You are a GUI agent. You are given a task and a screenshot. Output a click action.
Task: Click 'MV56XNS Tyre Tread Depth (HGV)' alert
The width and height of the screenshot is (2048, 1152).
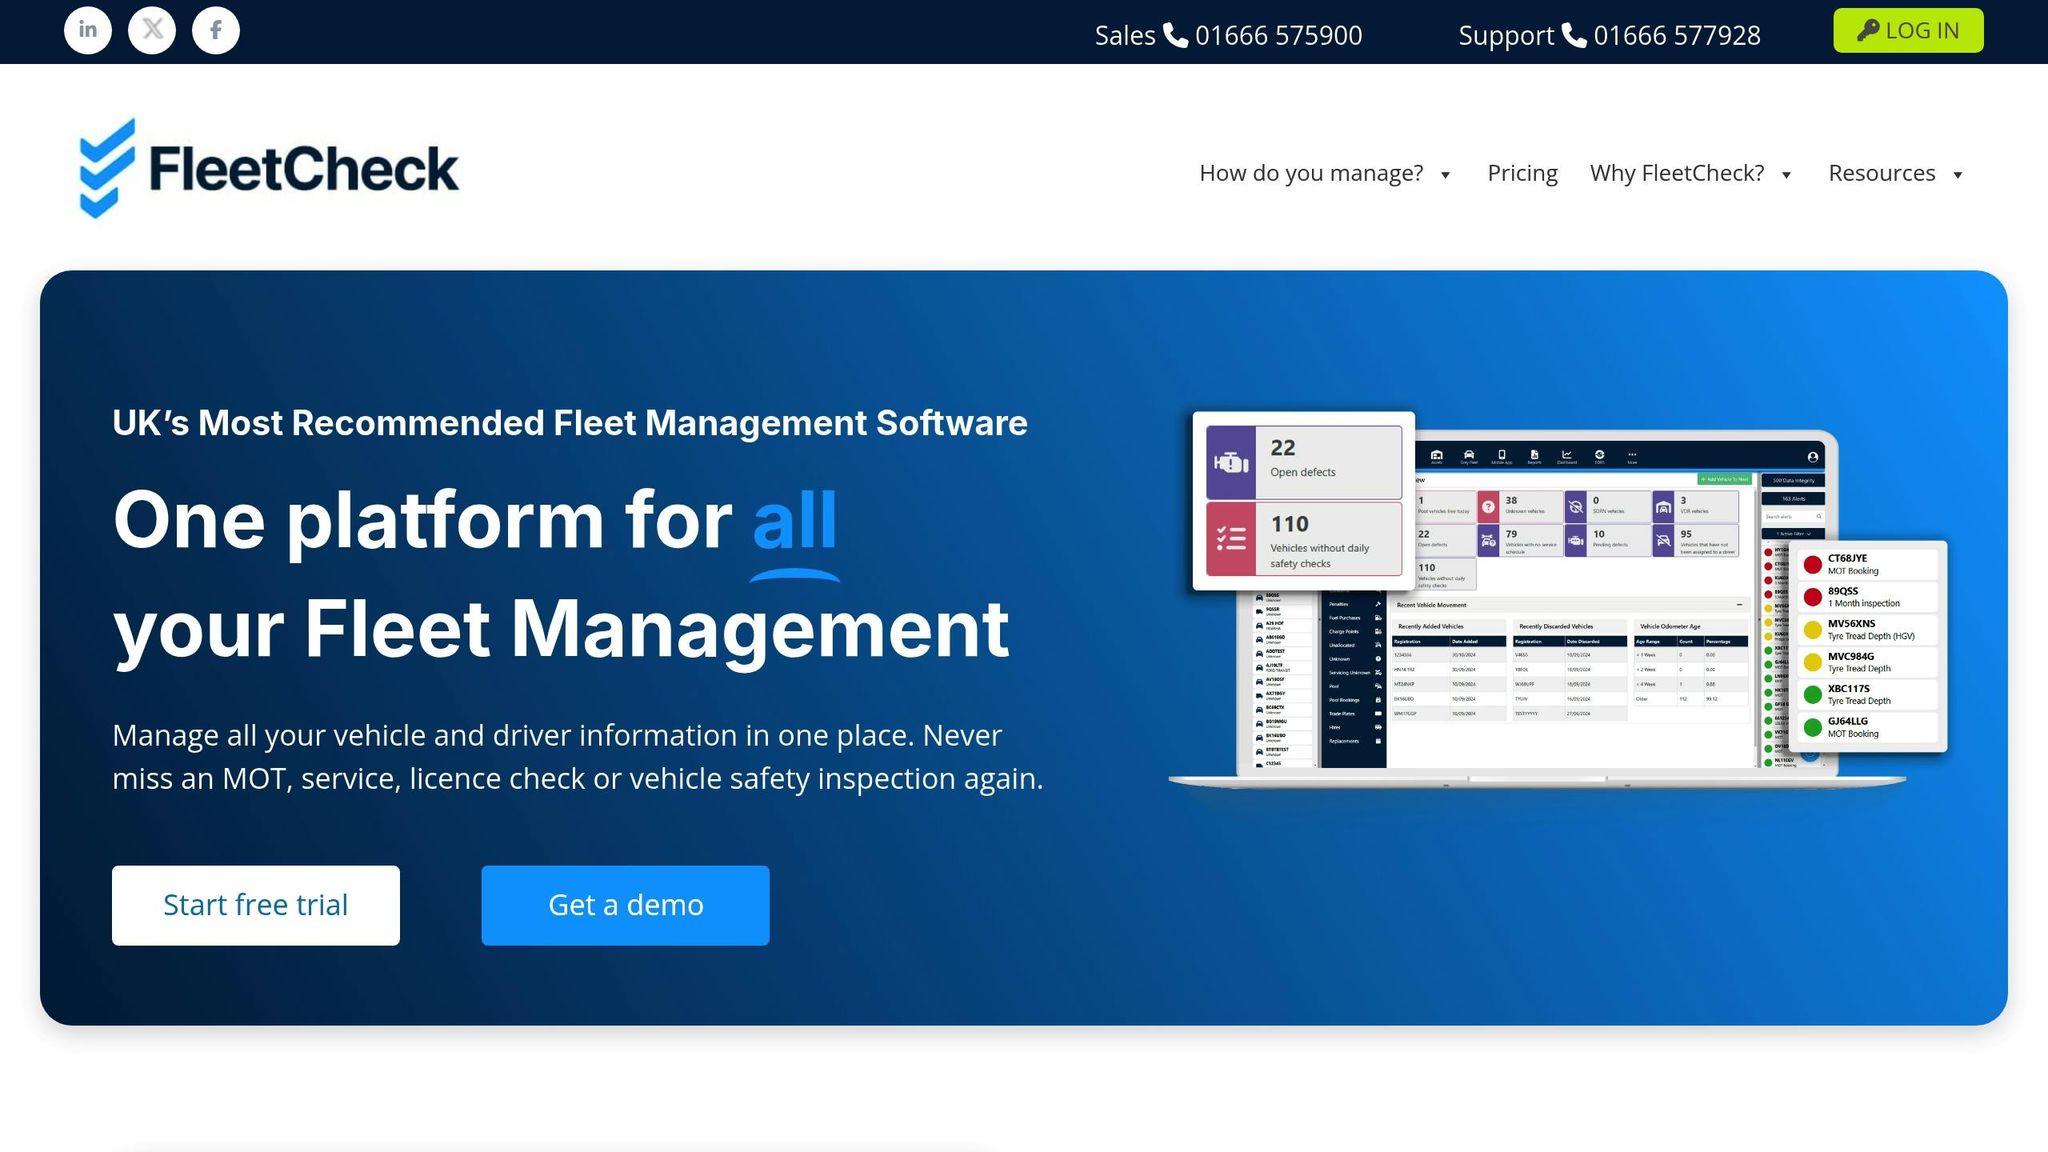coord(1869,630)
